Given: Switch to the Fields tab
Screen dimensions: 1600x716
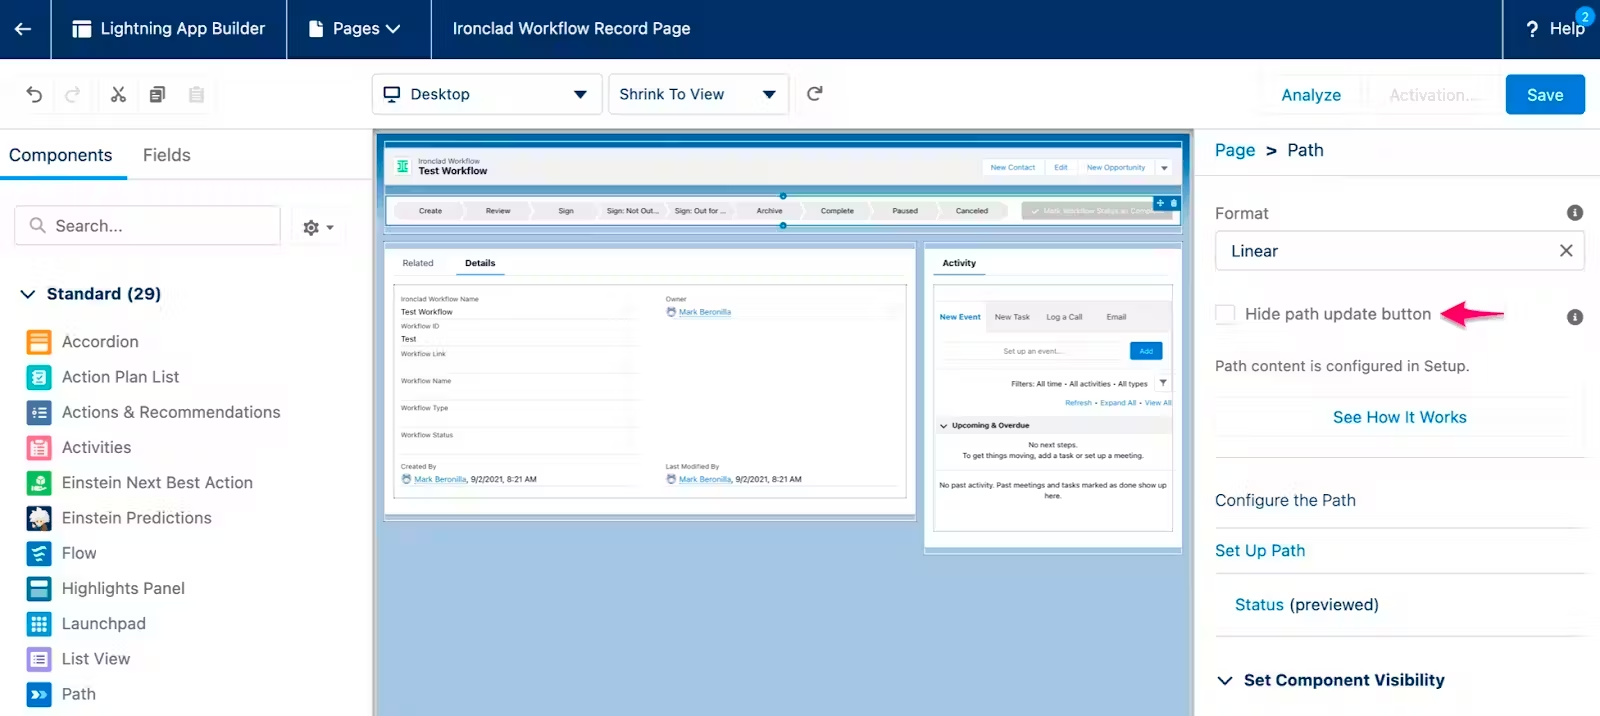Looking at the screenshot, I should [x=166, y=155].
